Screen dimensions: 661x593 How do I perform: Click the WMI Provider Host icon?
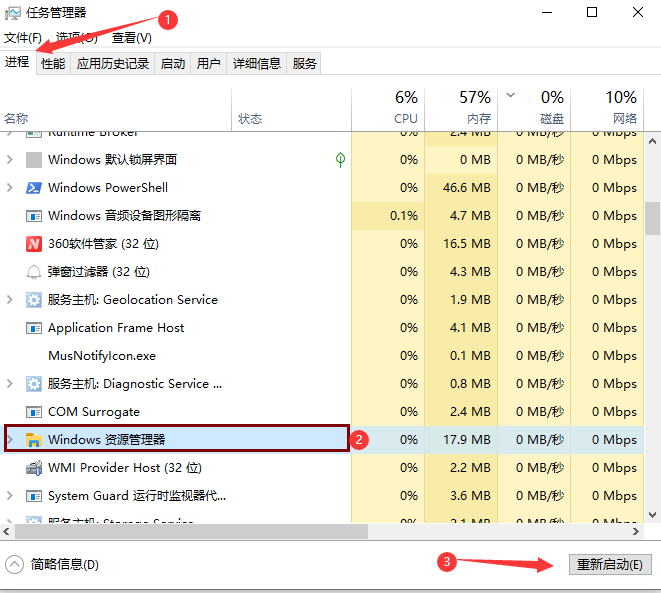point(34,468)
